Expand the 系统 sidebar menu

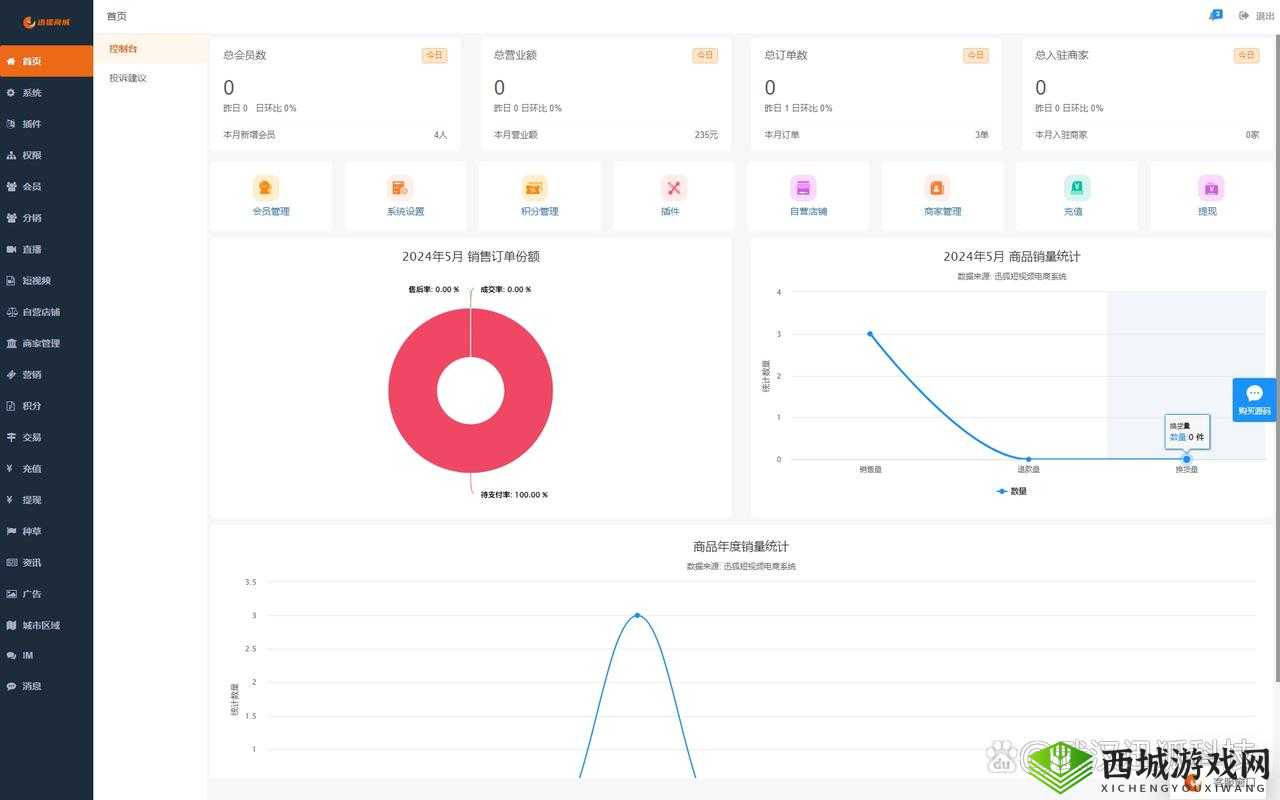(33, 92)
